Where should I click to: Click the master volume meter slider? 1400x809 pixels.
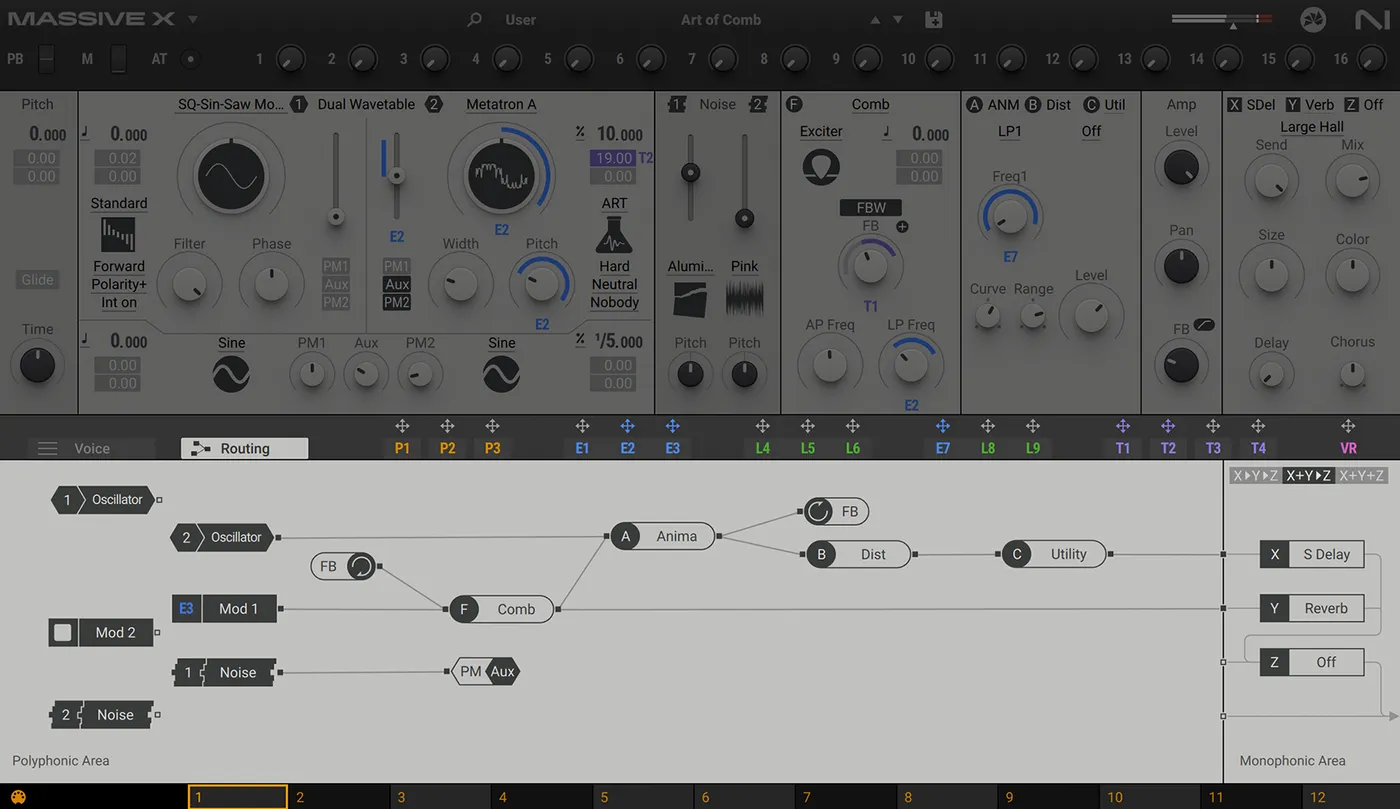(x=1222, y=19)
